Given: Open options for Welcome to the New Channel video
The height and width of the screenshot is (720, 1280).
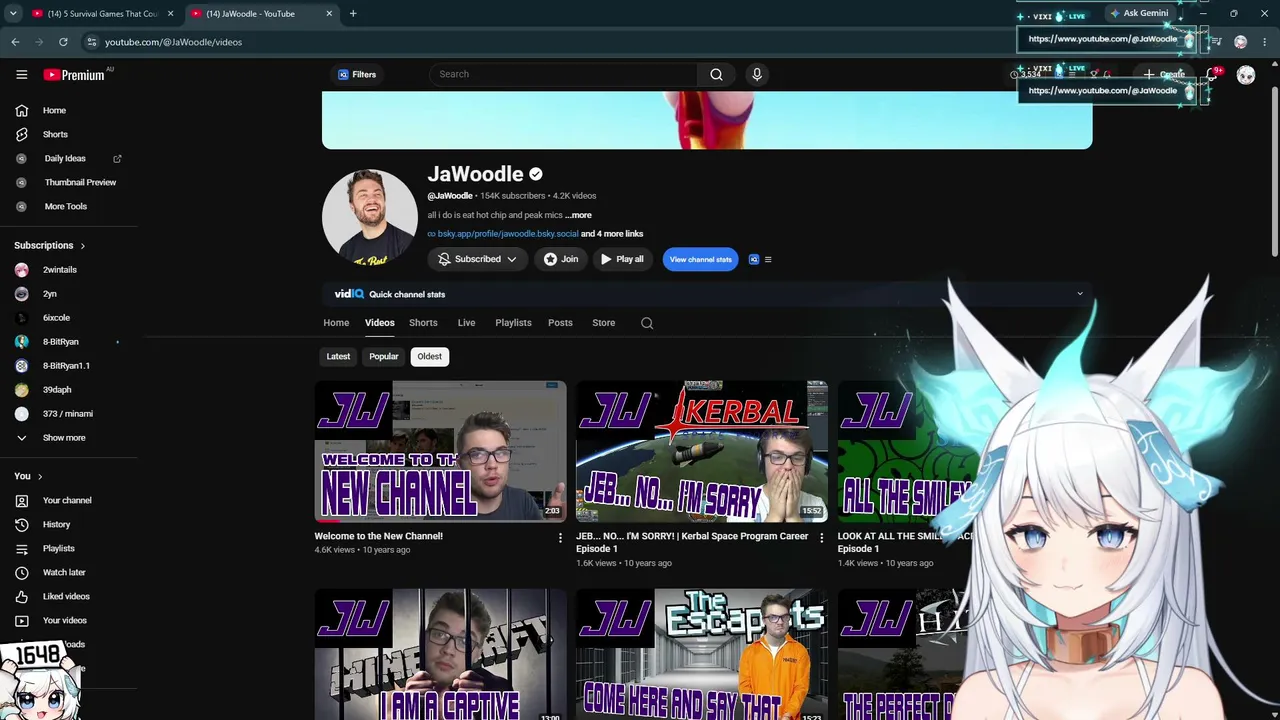Looking at the screenshot, I should [x=560, y=538].
